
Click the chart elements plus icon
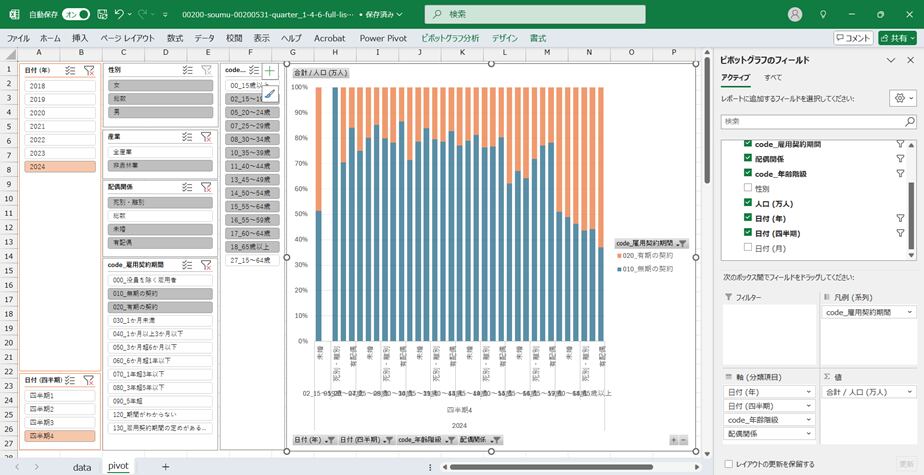click(x=270, y=72)
